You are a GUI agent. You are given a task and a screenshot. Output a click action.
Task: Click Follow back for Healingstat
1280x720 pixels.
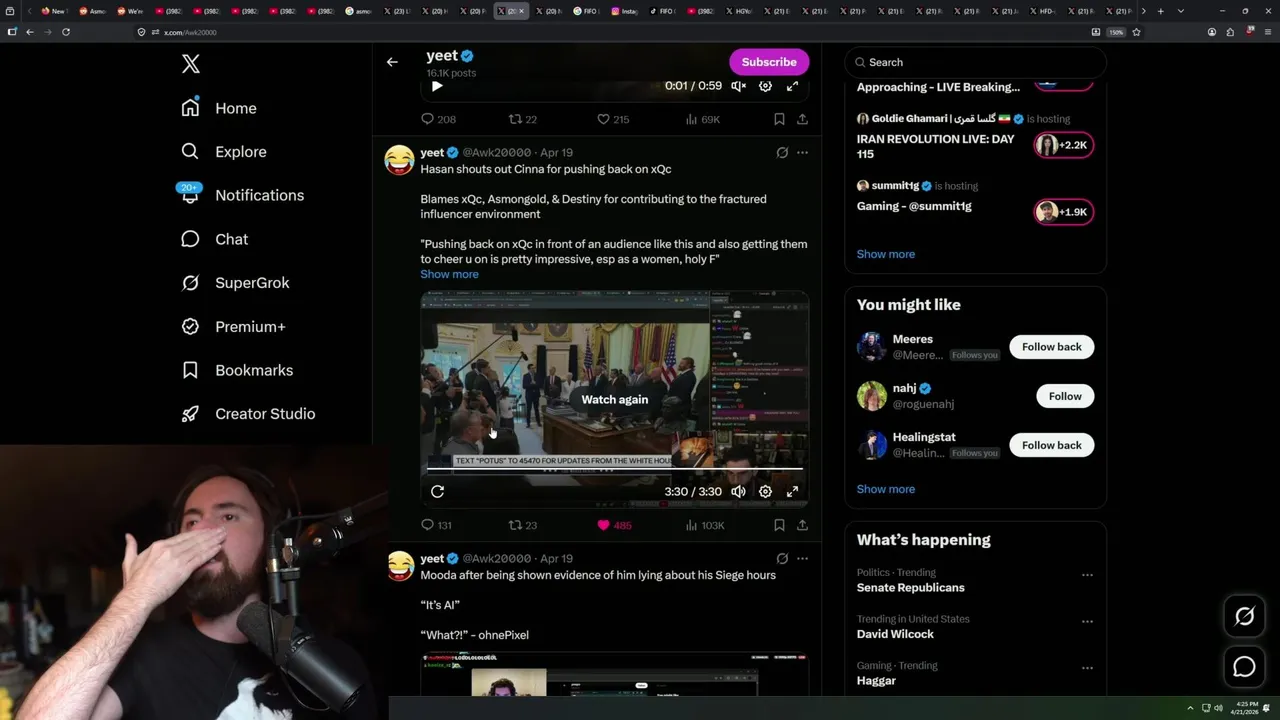pos(1051,445)
